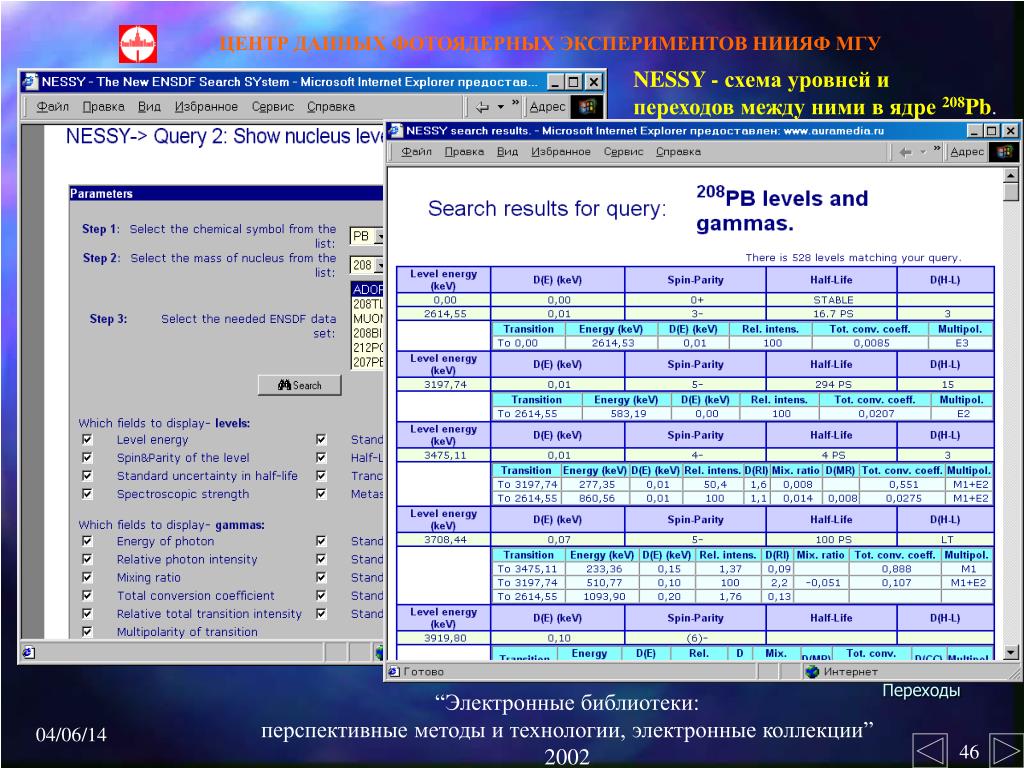1024x768 pixels.
Task: Open Back history dropdown in results window
Action: (923, 152)
